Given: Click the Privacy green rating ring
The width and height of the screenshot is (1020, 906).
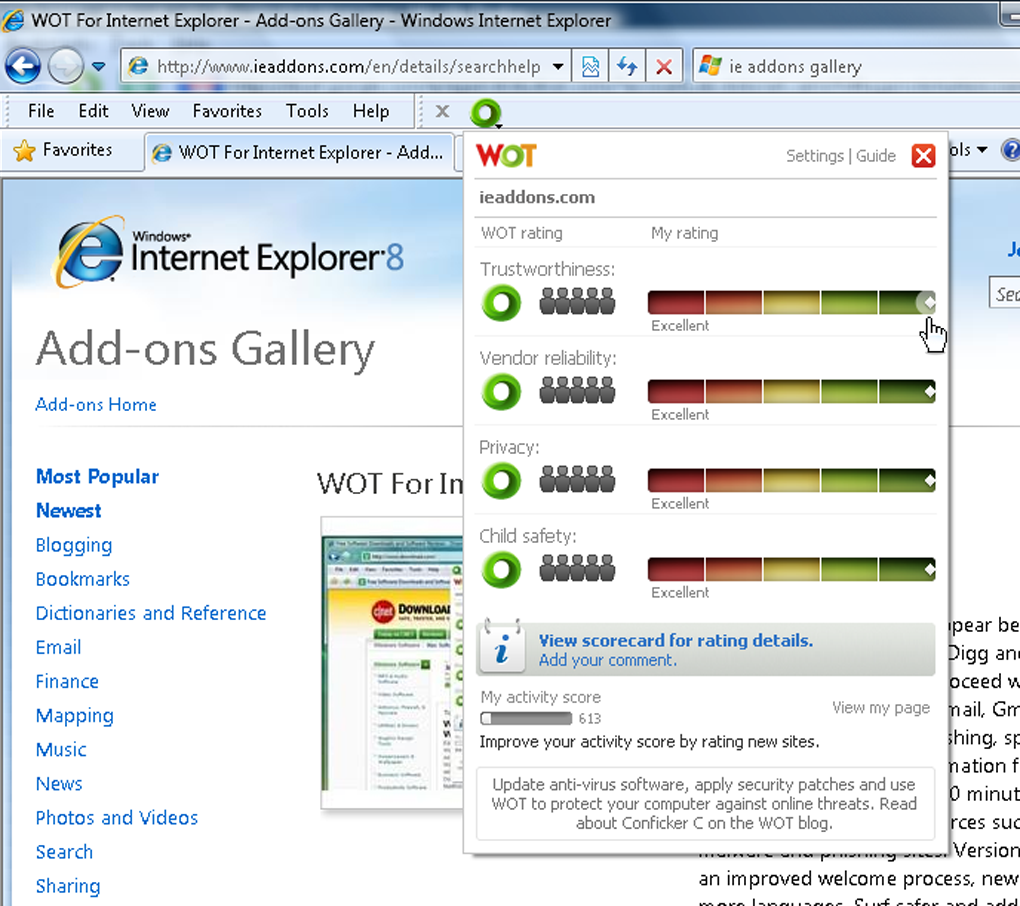Looking at the screenshot, I should point(502,481).
